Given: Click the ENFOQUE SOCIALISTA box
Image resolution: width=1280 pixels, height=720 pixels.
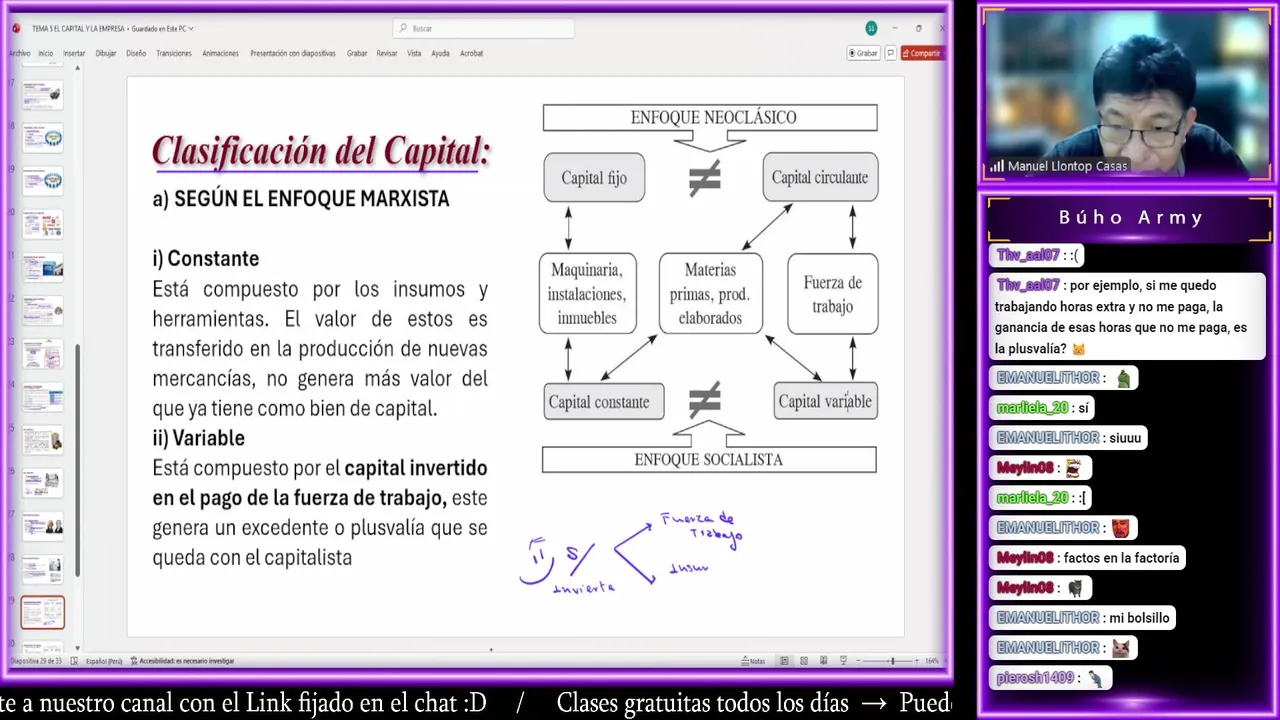Looking at the screenshot, I should 709,460.
